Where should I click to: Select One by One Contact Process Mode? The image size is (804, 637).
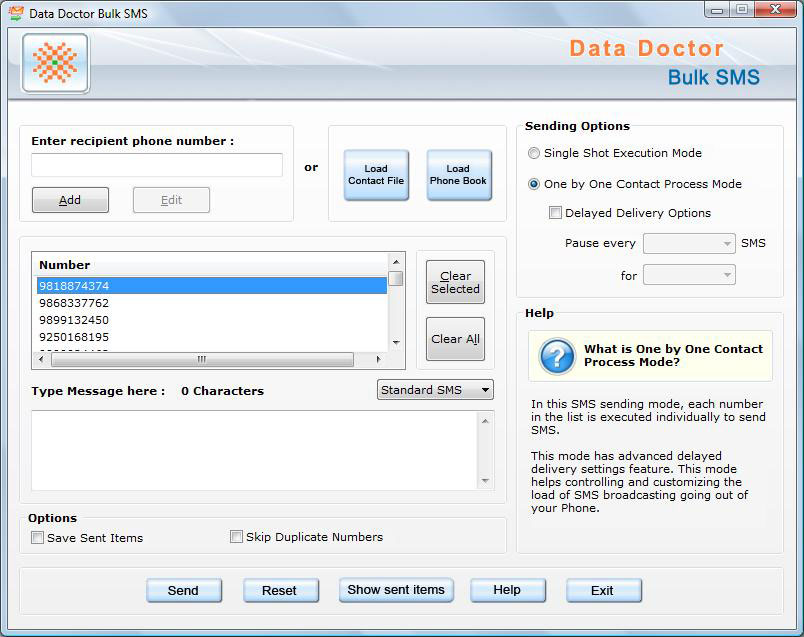point(534,184)
